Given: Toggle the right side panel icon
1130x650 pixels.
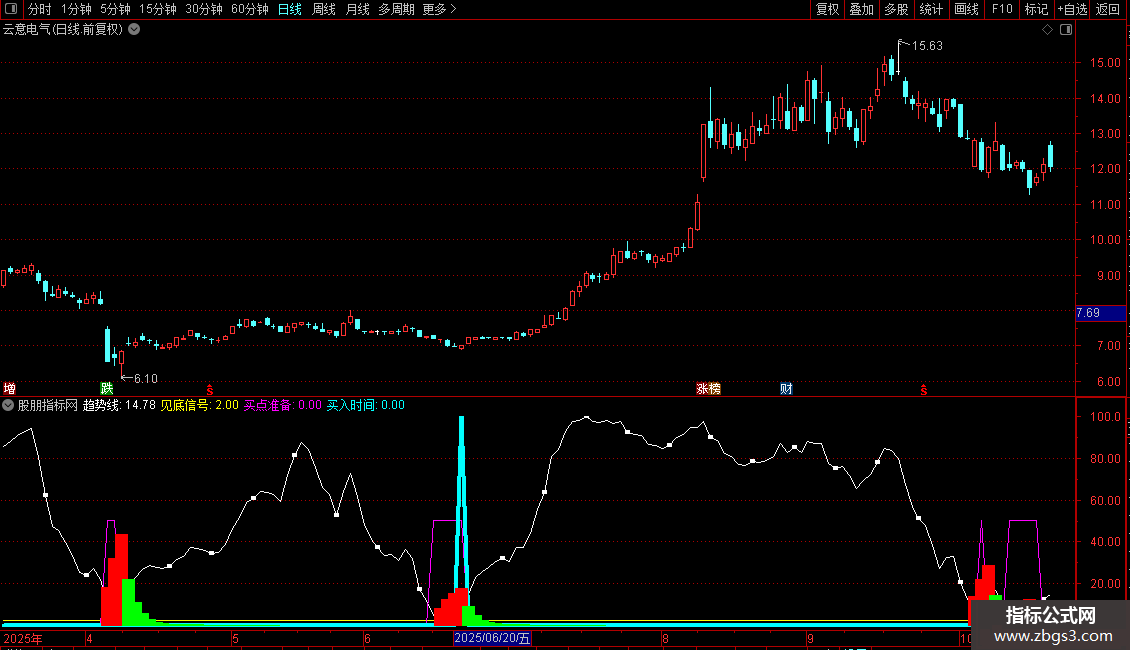Looking at the screenshot, I should coord(1066,30).
